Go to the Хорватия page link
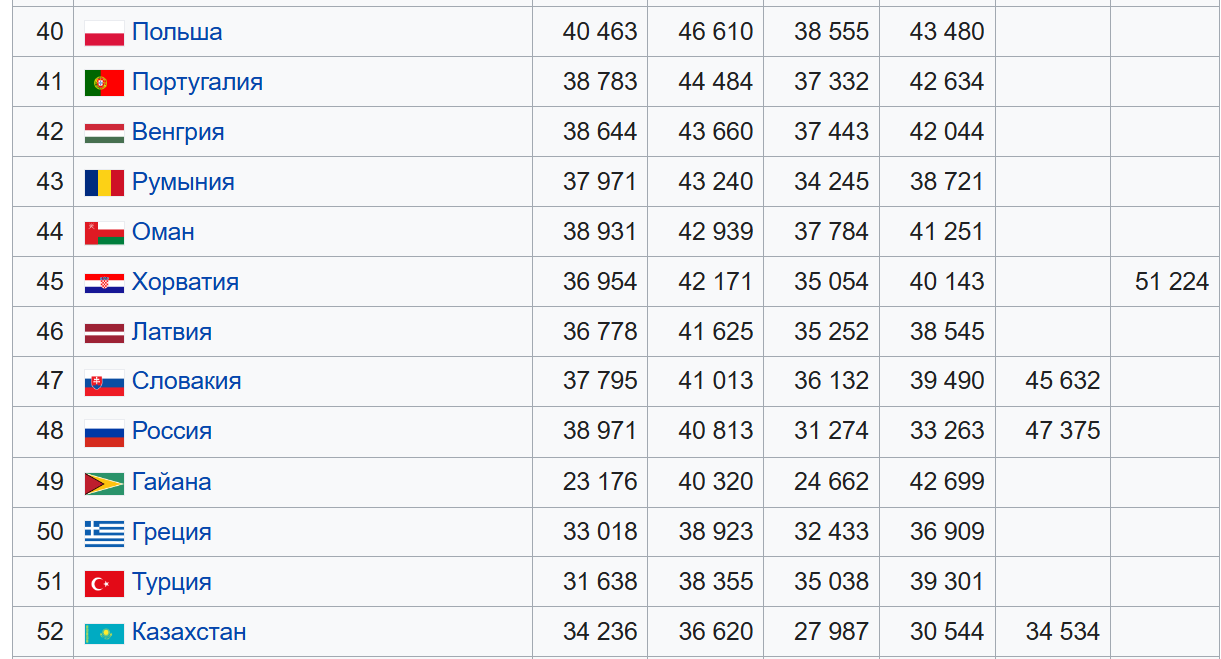Screen dimensions: 1221x659 [185, 282]
